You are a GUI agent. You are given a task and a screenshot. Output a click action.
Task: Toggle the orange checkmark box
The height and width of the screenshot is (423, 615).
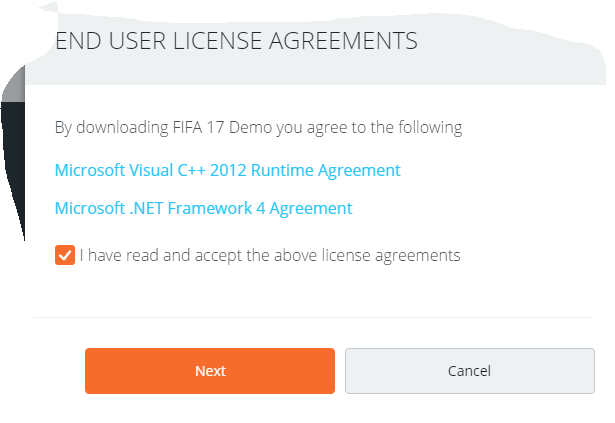[x=65, y=255]
